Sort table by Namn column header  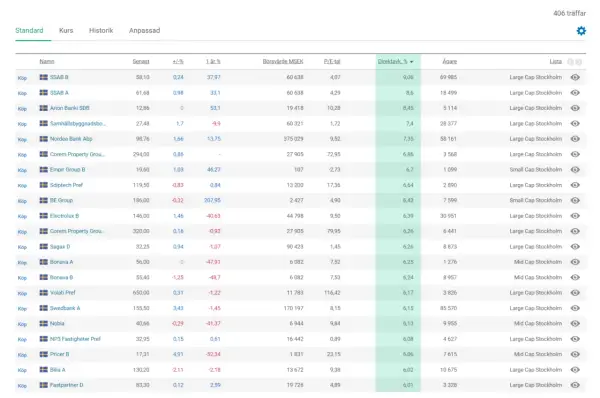click(x=47, y=62)
